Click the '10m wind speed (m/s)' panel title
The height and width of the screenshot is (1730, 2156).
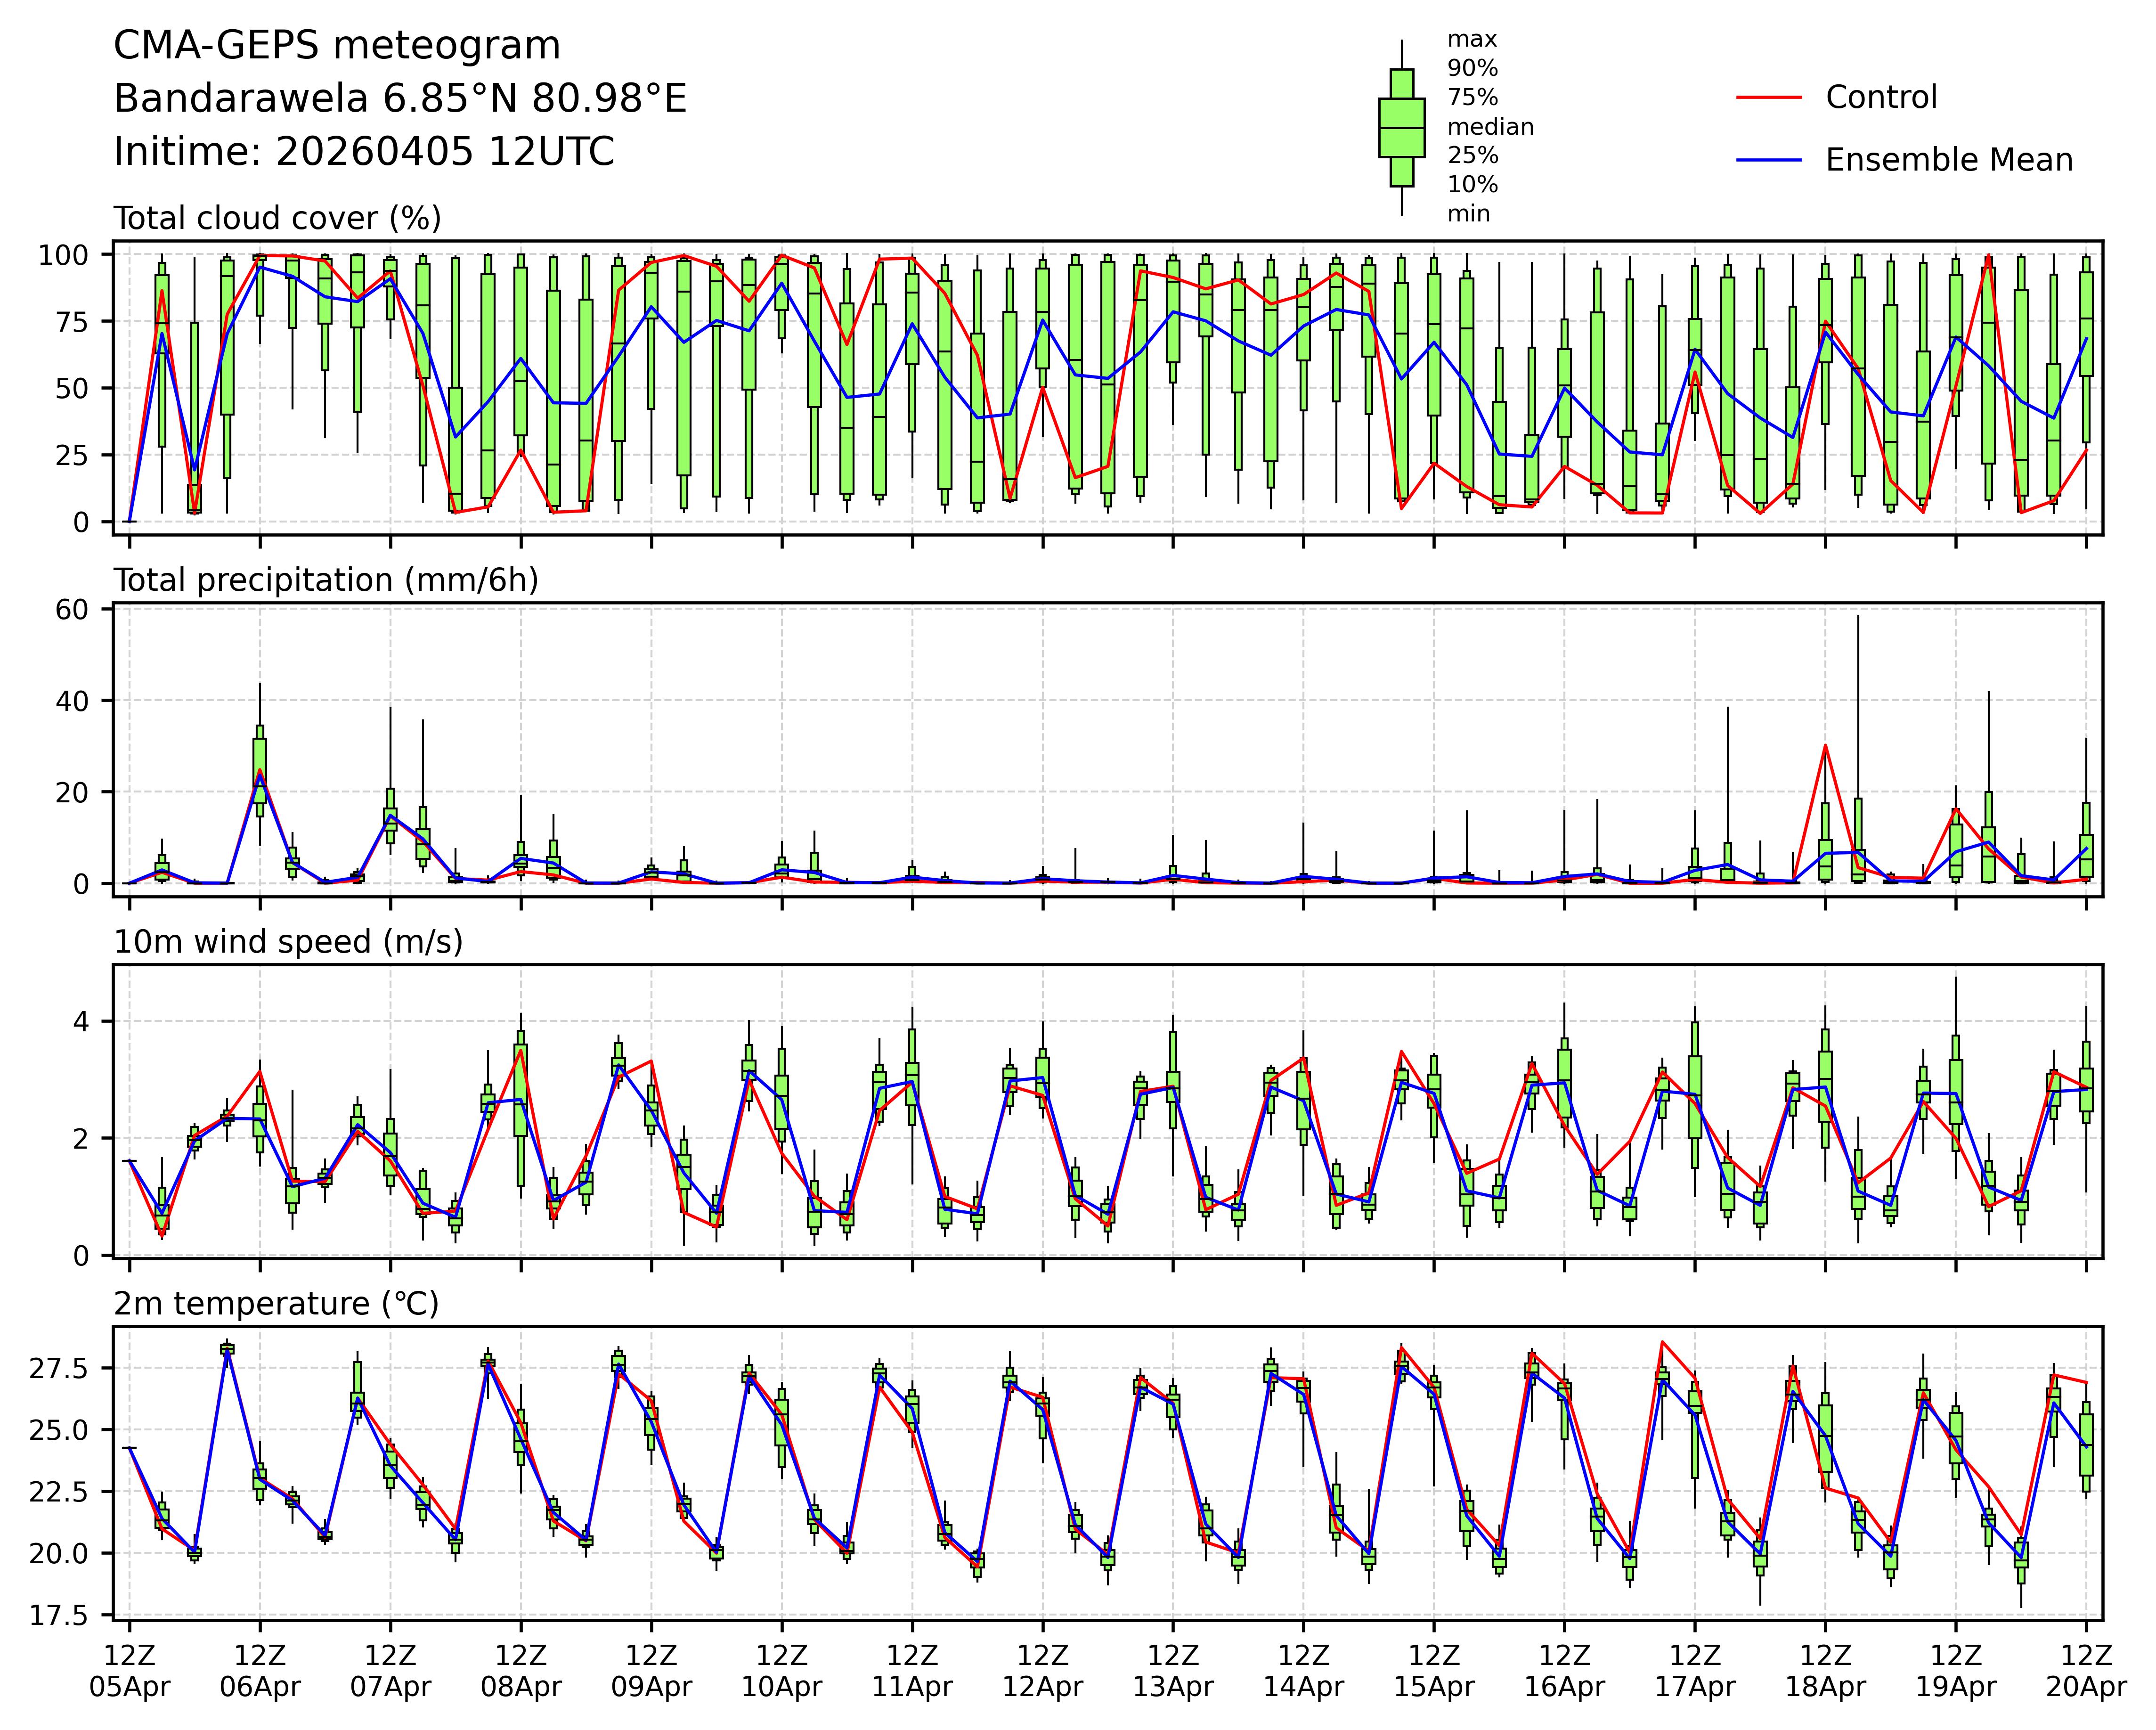coord(288,942)
